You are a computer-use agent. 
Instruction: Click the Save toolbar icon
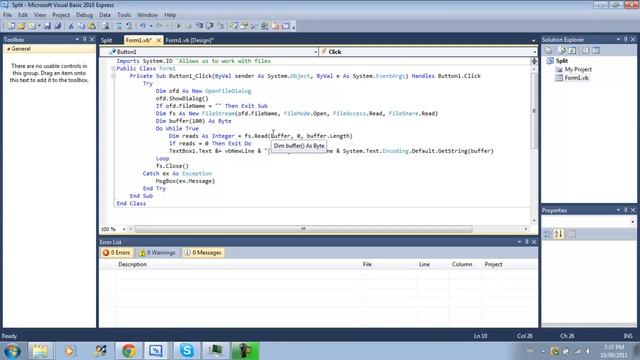(x=47, y=26)
